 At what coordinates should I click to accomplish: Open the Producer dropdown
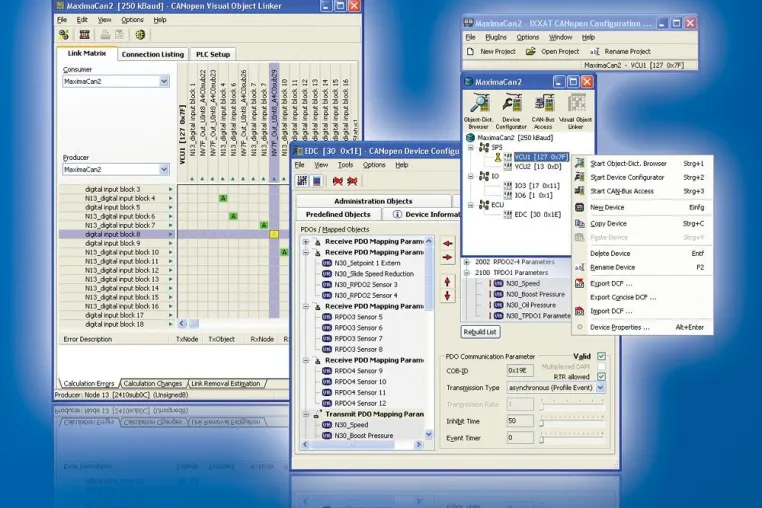164,169
